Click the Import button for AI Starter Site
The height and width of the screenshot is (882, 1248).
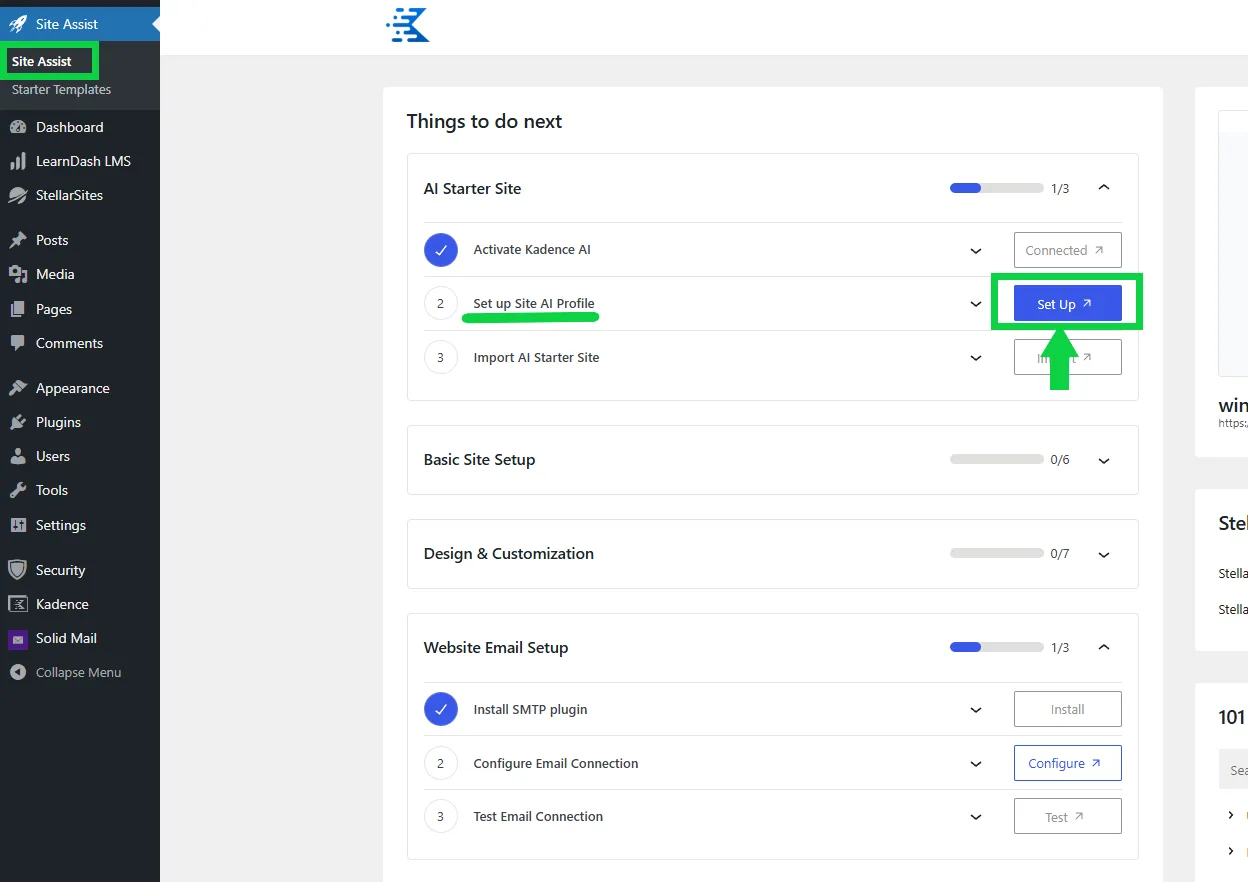click(1067, 357)
